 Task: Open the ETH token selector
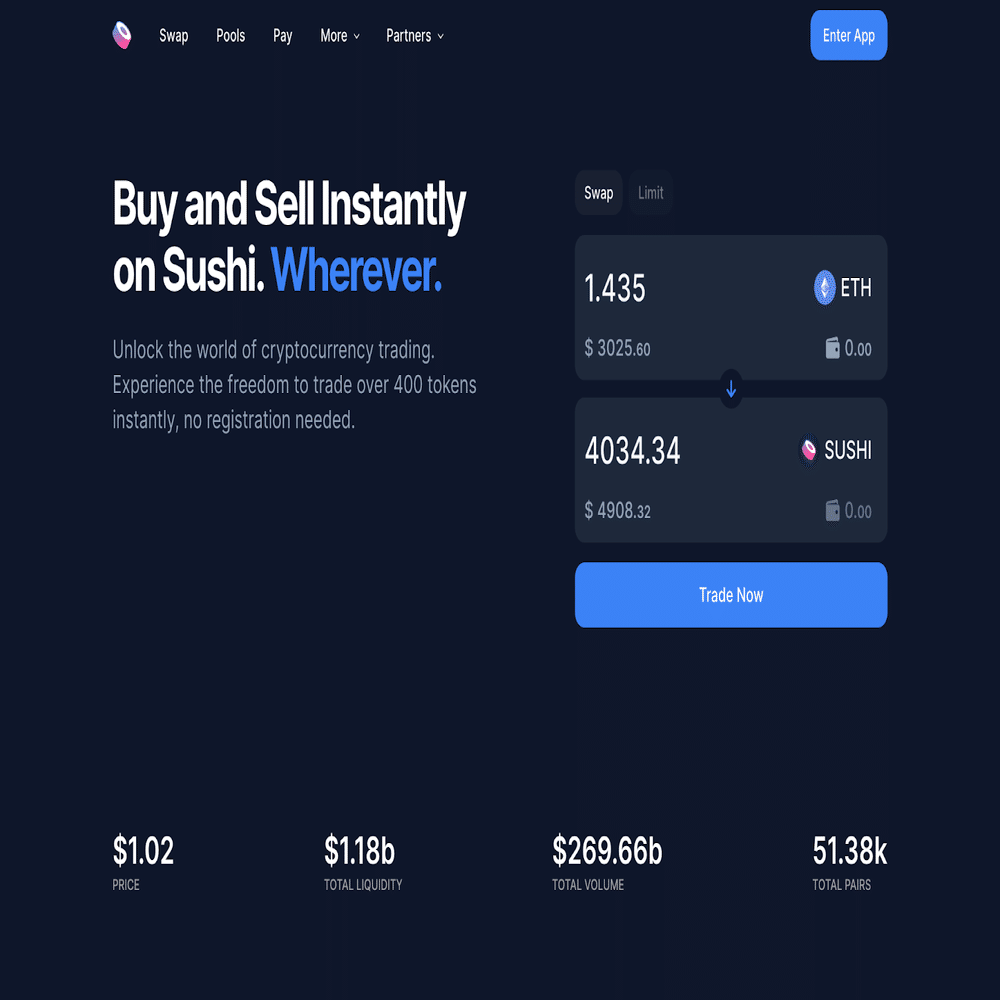(843, 288)
